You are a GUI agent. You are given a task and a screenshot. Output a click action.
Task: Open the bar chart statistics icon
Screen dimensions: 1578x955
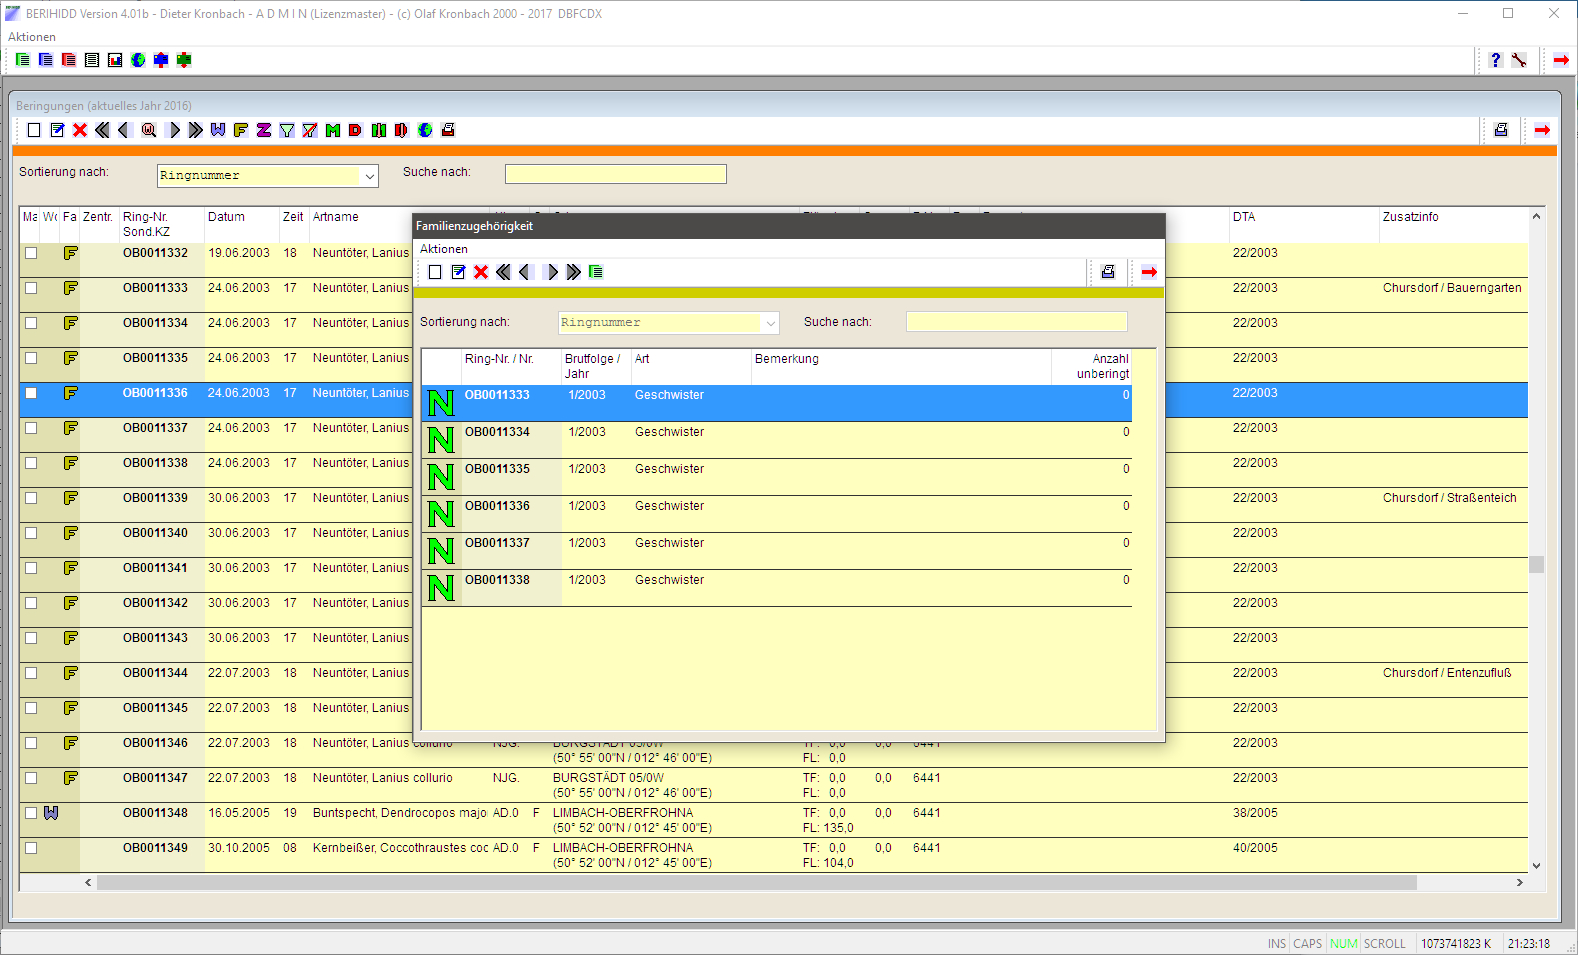[115, 60]
